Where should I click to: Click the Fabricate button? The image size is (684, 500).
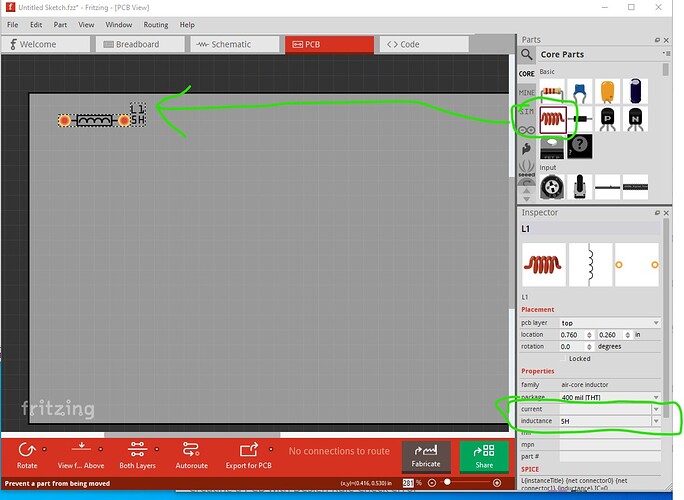point(426,456)
